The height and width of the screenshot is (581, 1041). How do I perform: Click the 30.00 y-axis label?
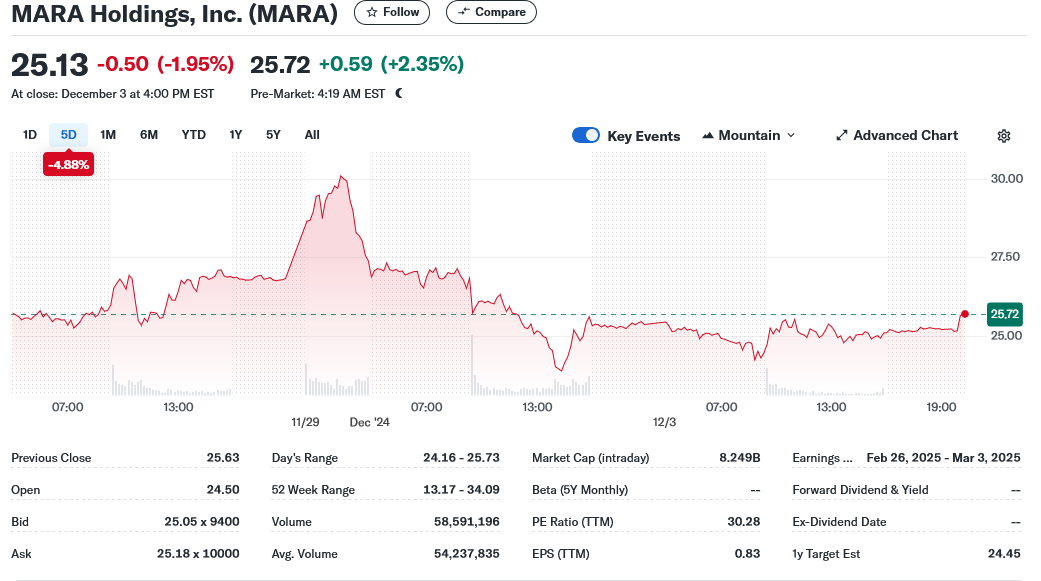pyautogui.click(x=1006, y=179)
